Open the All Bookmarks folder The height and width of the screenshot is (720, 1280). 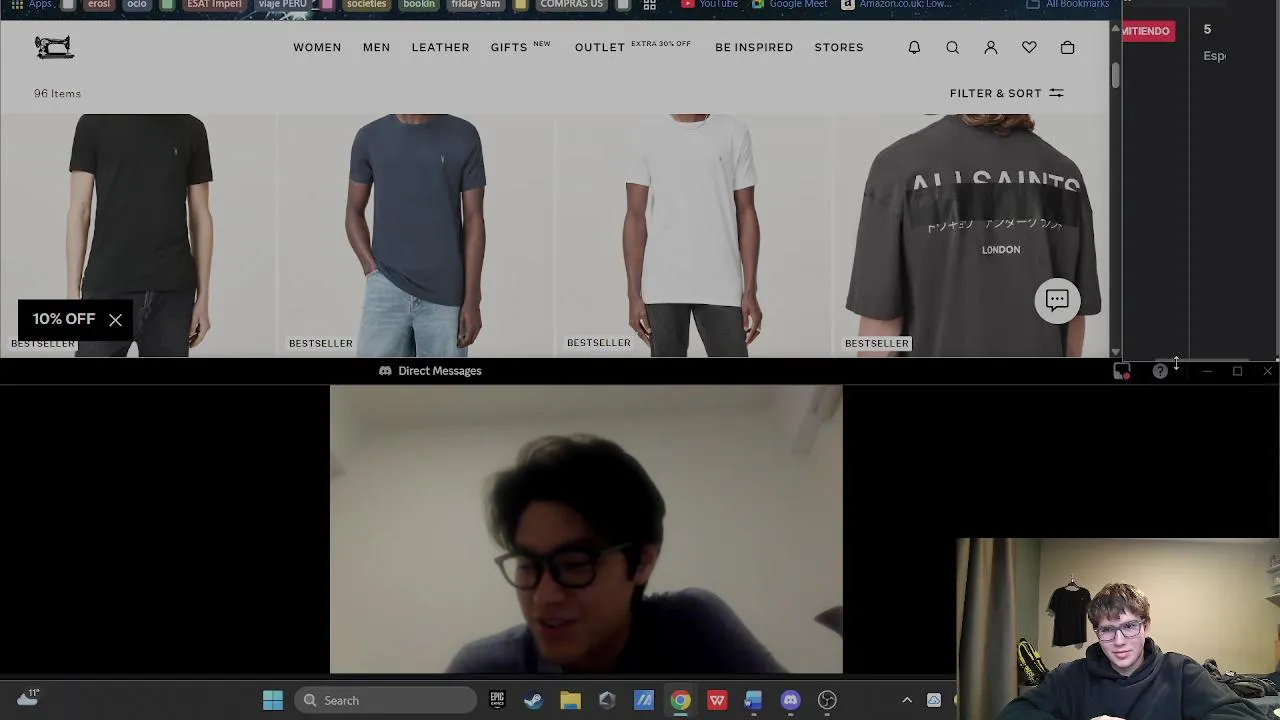click(1068, 5)
